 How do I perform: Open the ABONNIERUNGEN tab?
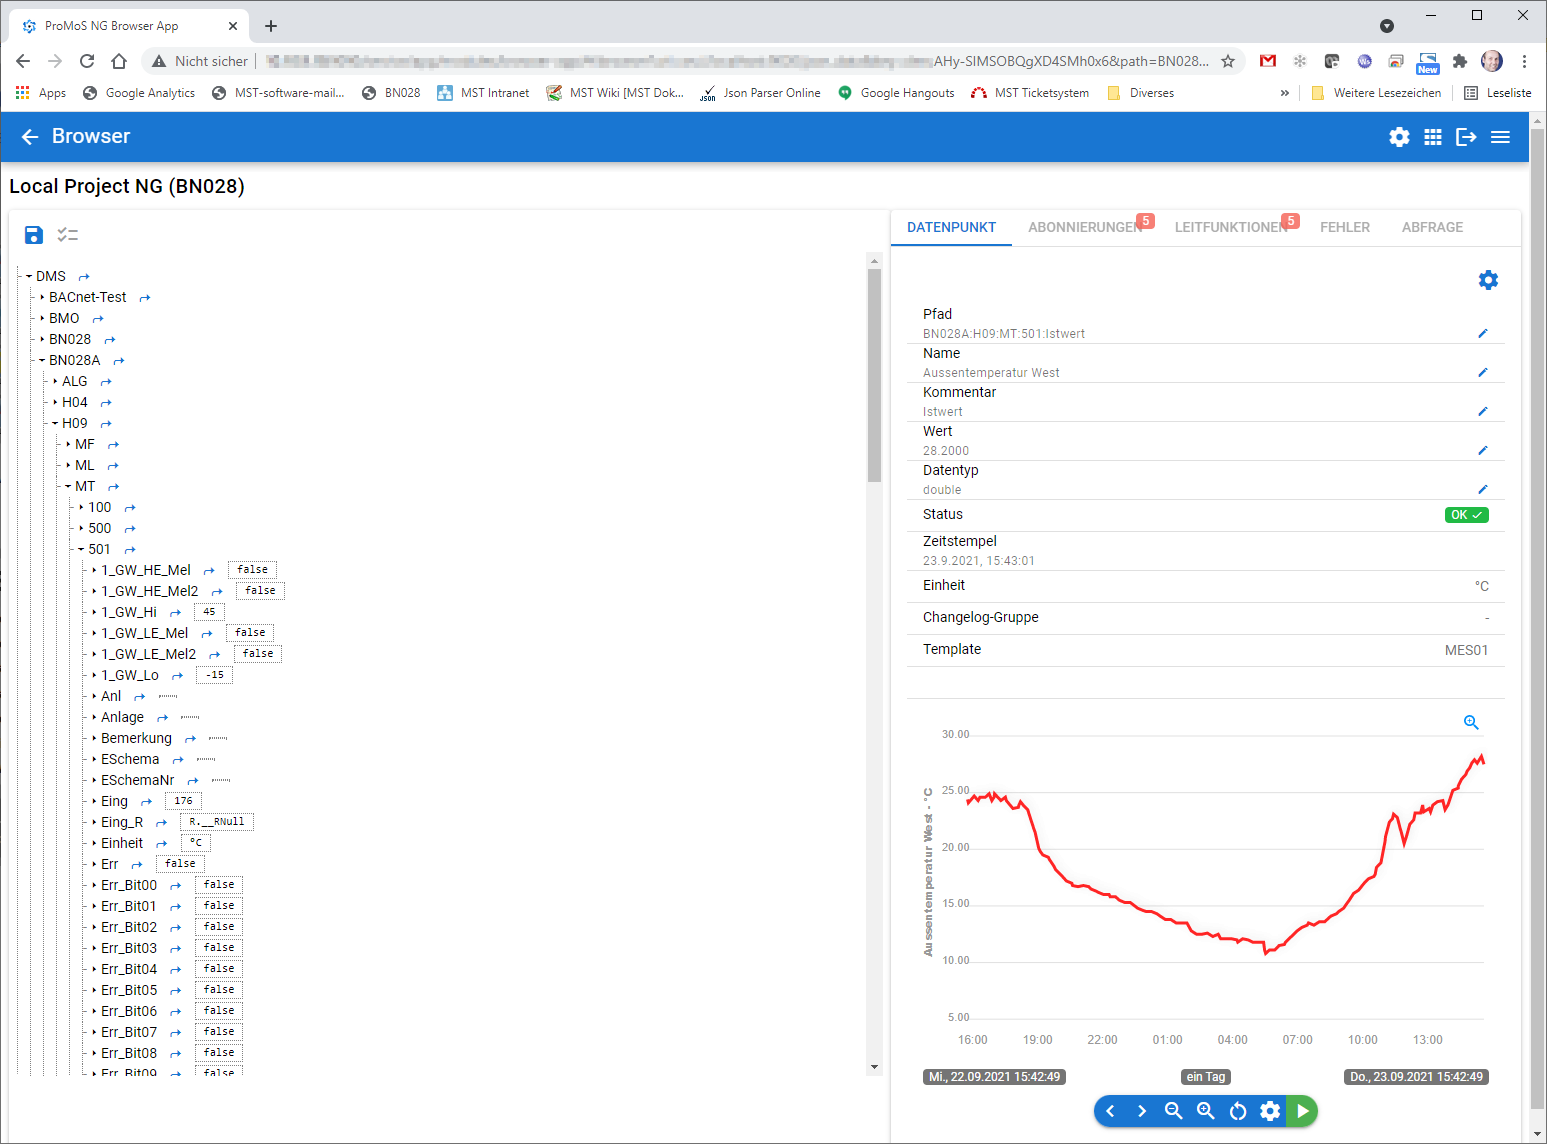[1086, 228]
